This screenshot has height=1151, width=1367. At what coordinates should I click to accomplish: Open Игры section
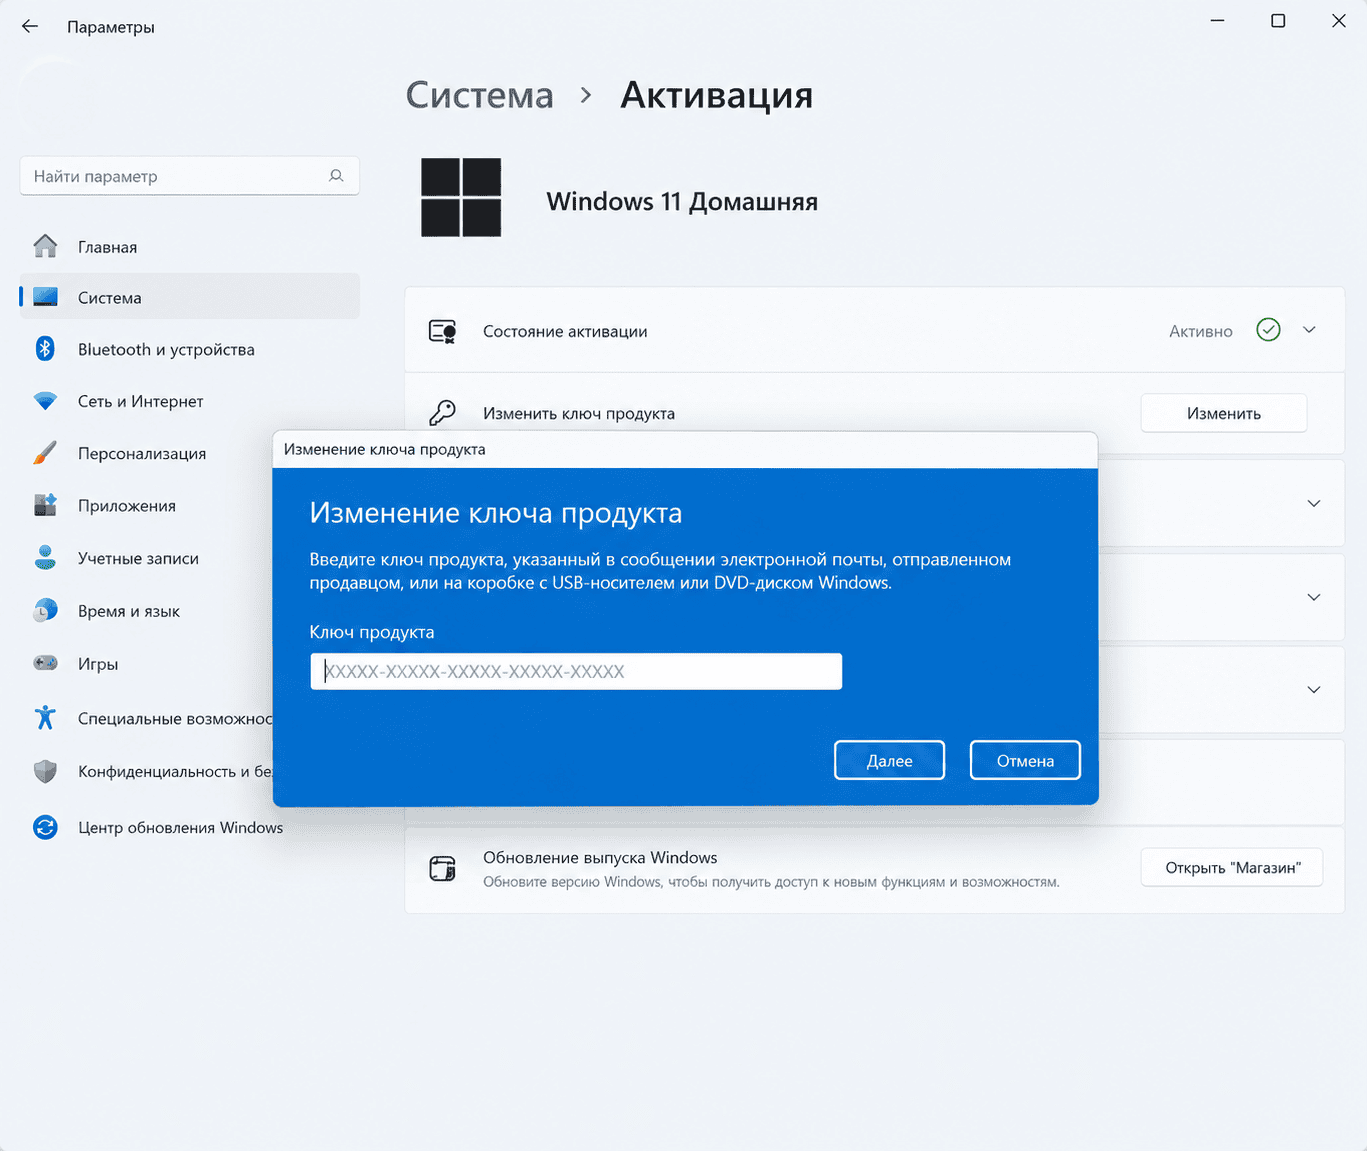point(146,664)
